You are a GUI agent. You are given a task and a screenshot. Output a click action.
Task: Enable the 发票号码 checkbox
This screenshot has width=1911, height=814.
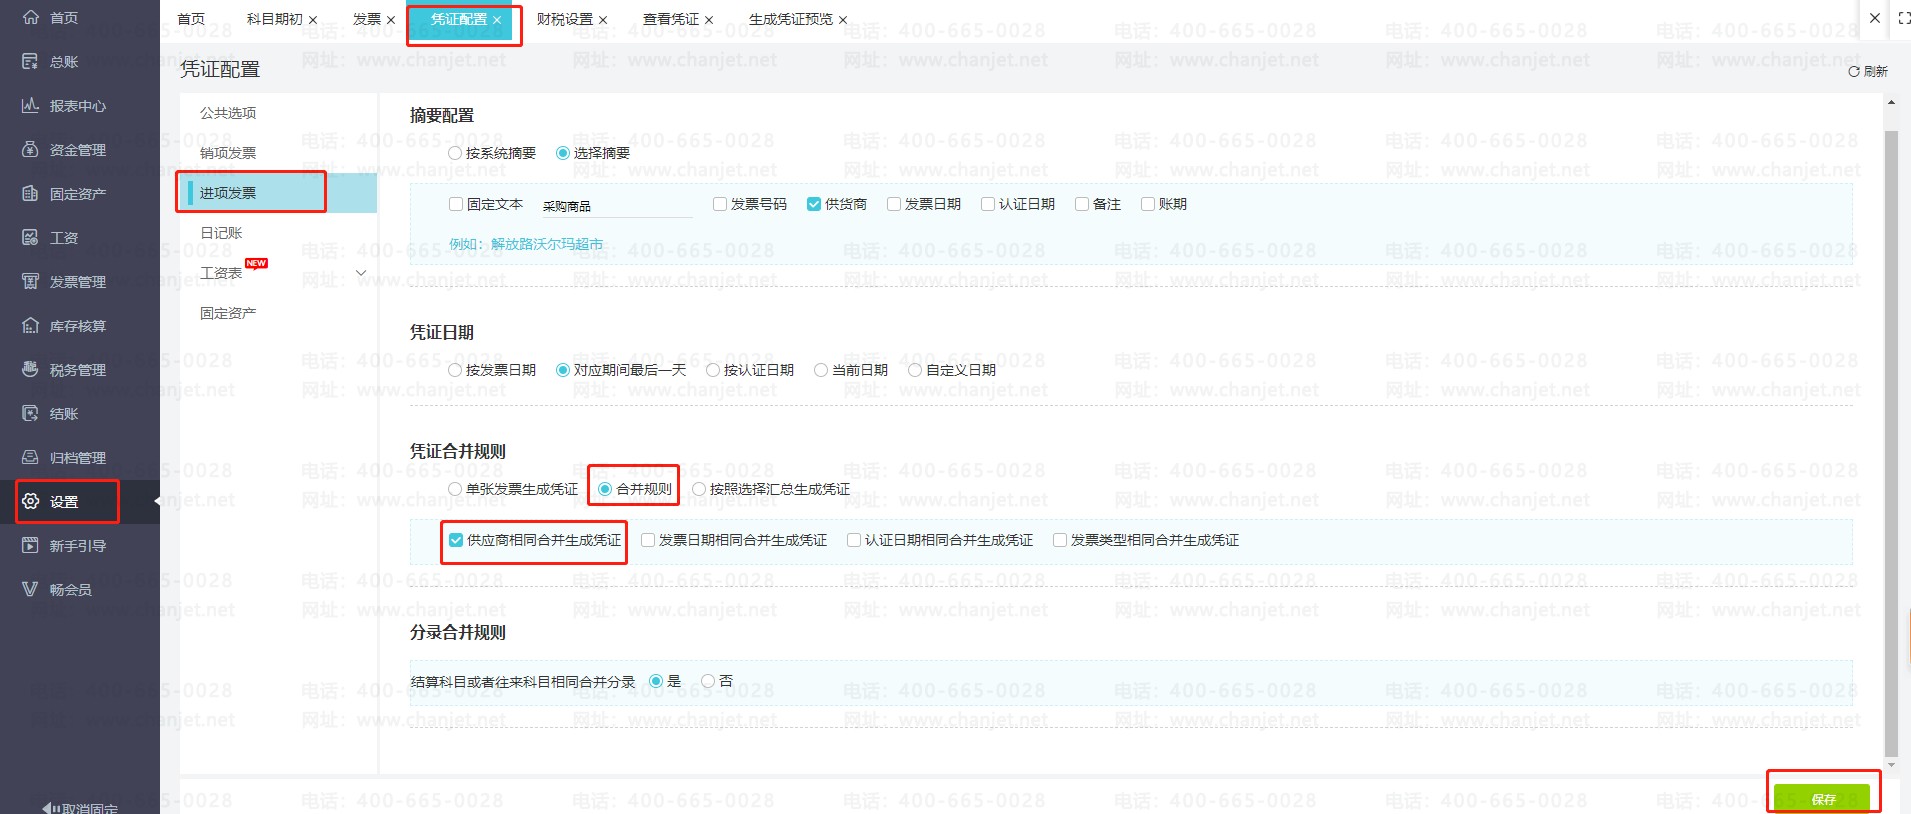coord(720,204)
